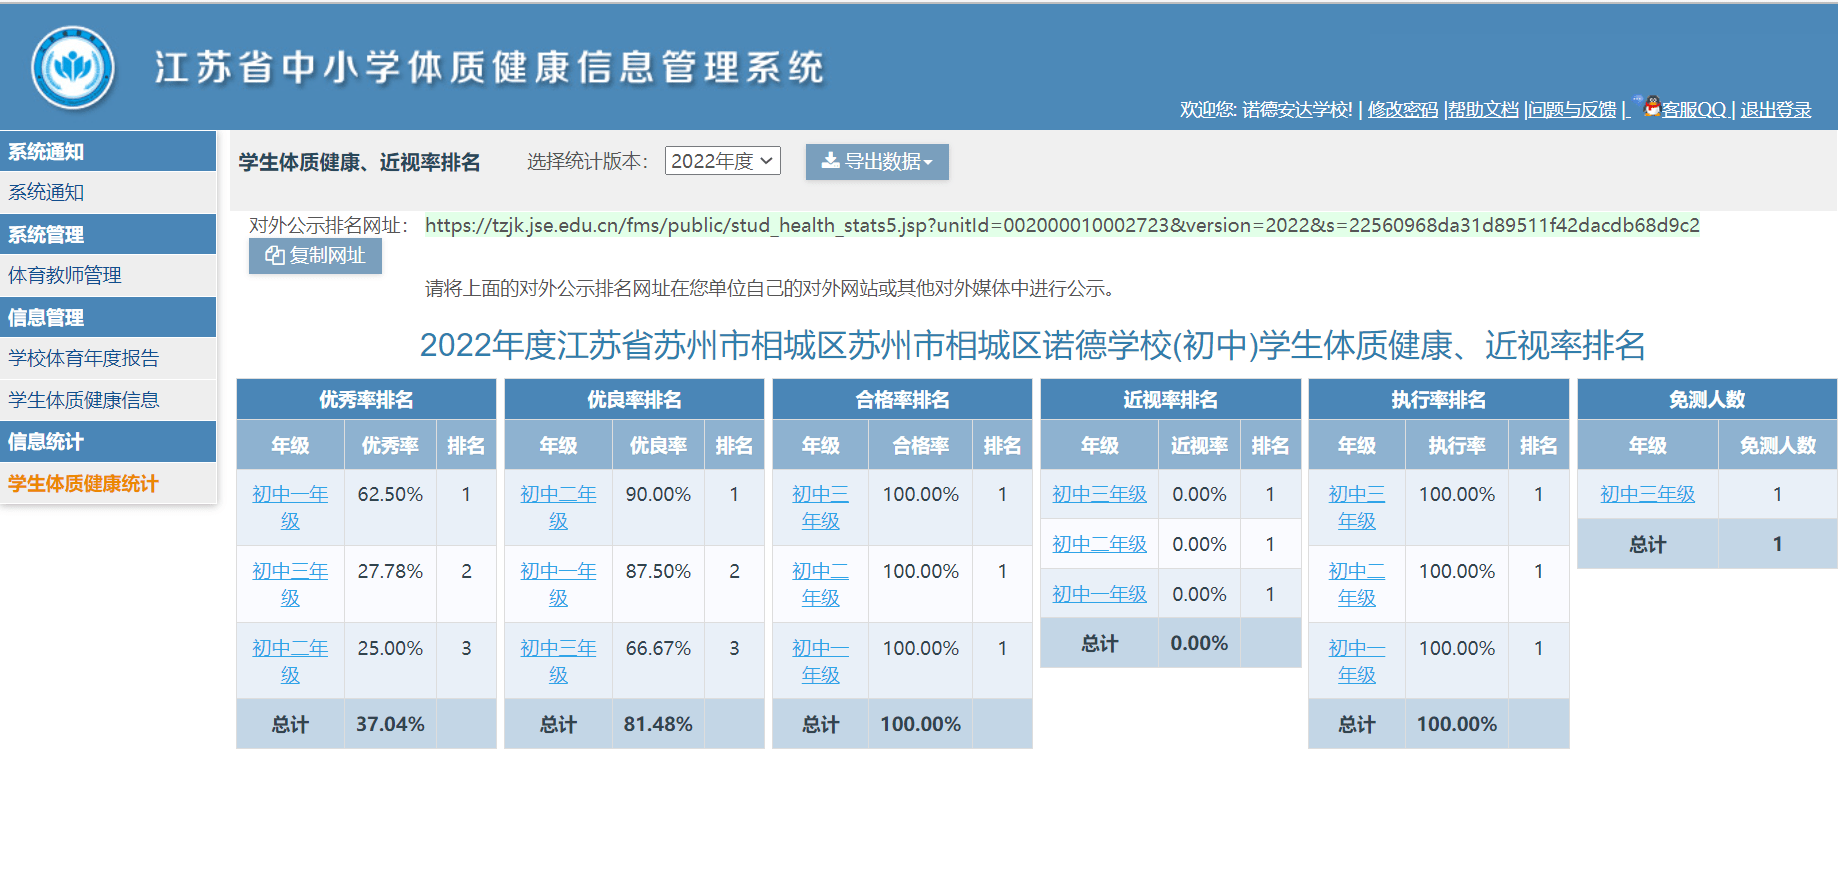Click the 优秀率排名 table header
The height and width of the screenshot is (881, 1838).
click(x=366, y=399)
